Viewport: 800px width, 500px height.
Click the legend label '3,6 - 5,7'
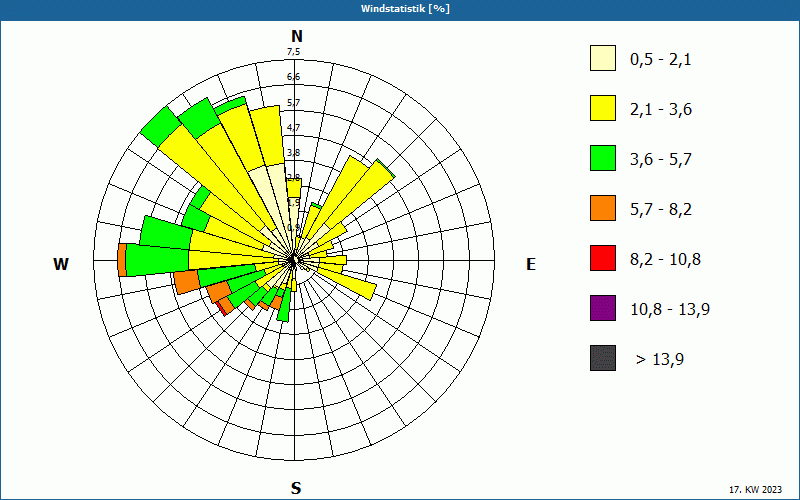click(x=661, y=160)
